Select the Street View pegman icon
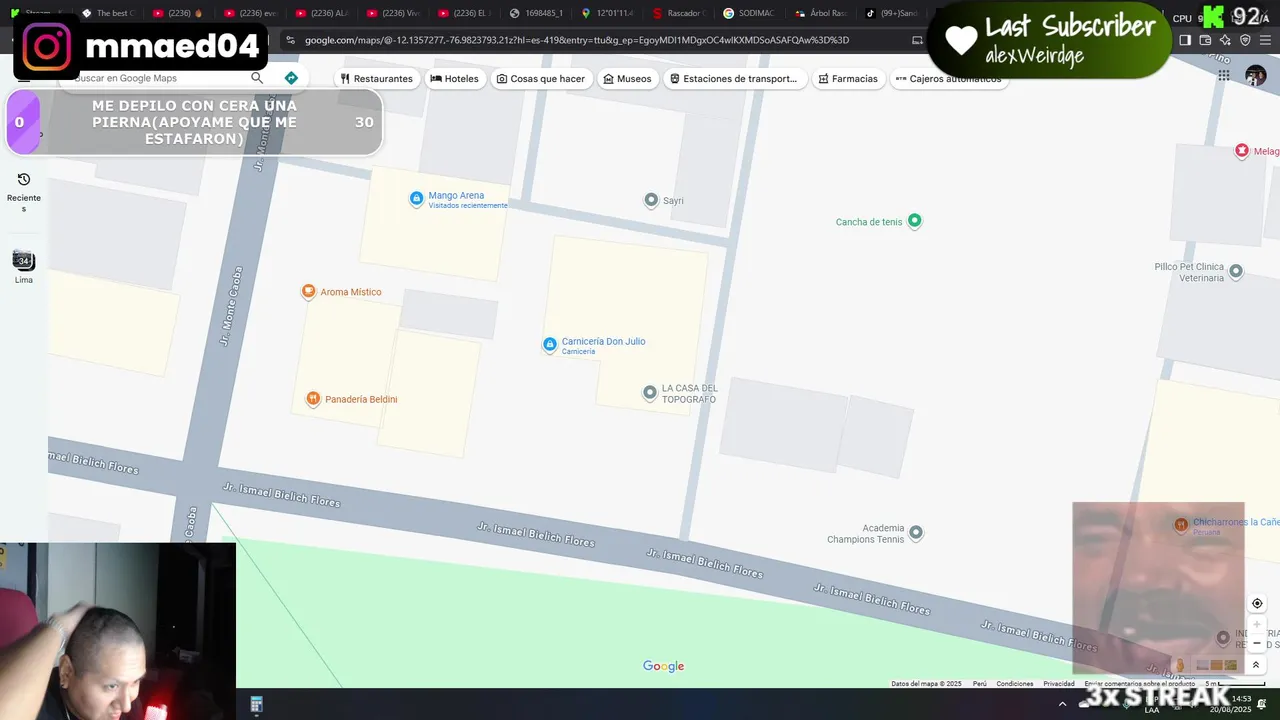This screenshot has height=720, width=1280. point(1180,665)
